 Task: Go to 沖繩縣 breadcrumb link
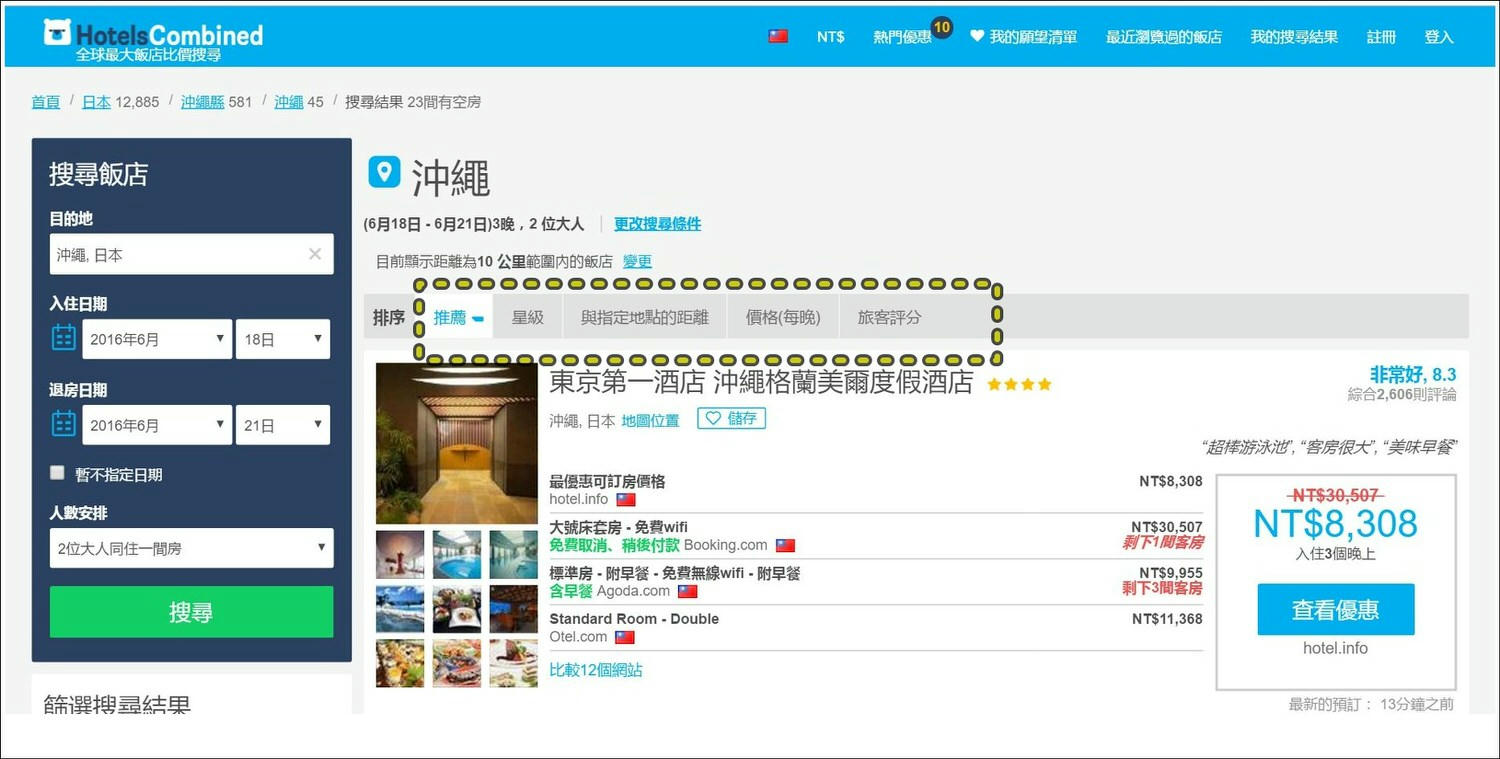click(203, 102)
